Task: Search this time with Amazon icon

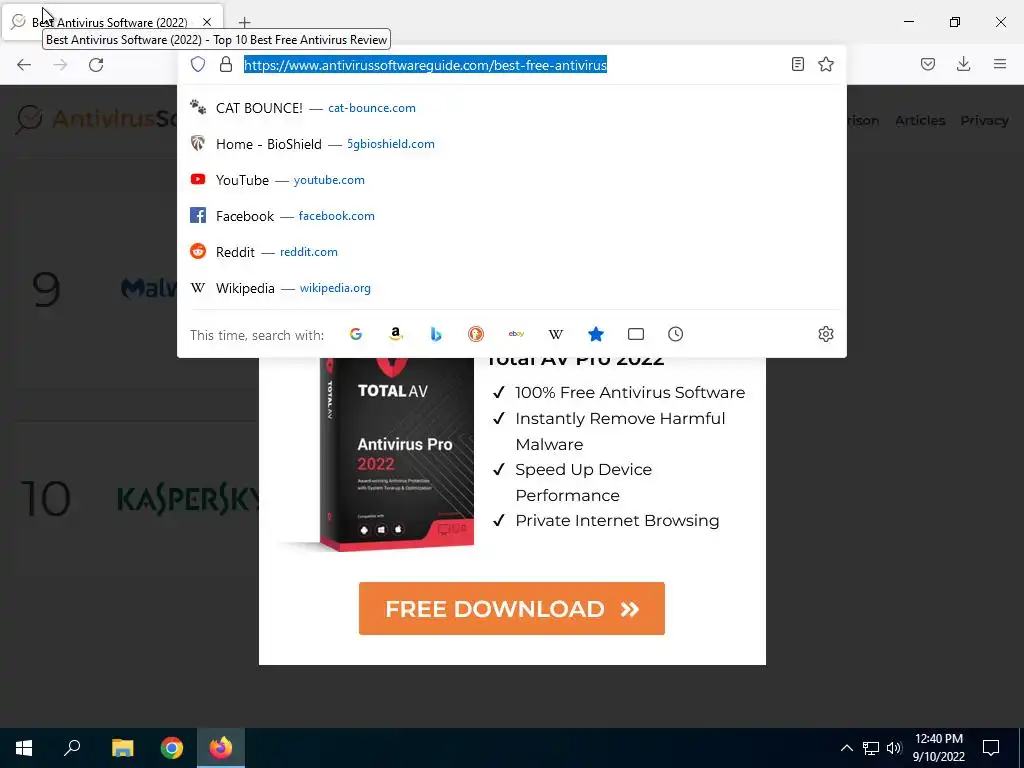Action: point(396,334)
